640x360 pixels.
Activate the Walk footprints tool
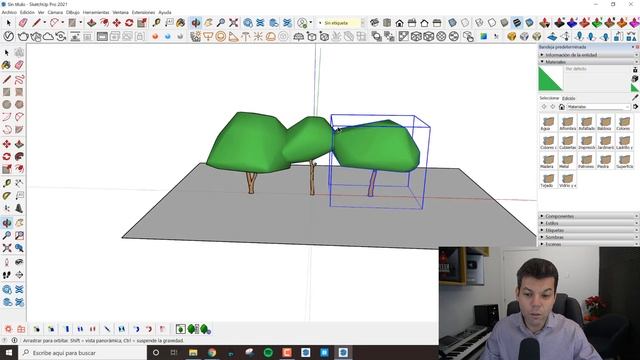tap(7, 275)
